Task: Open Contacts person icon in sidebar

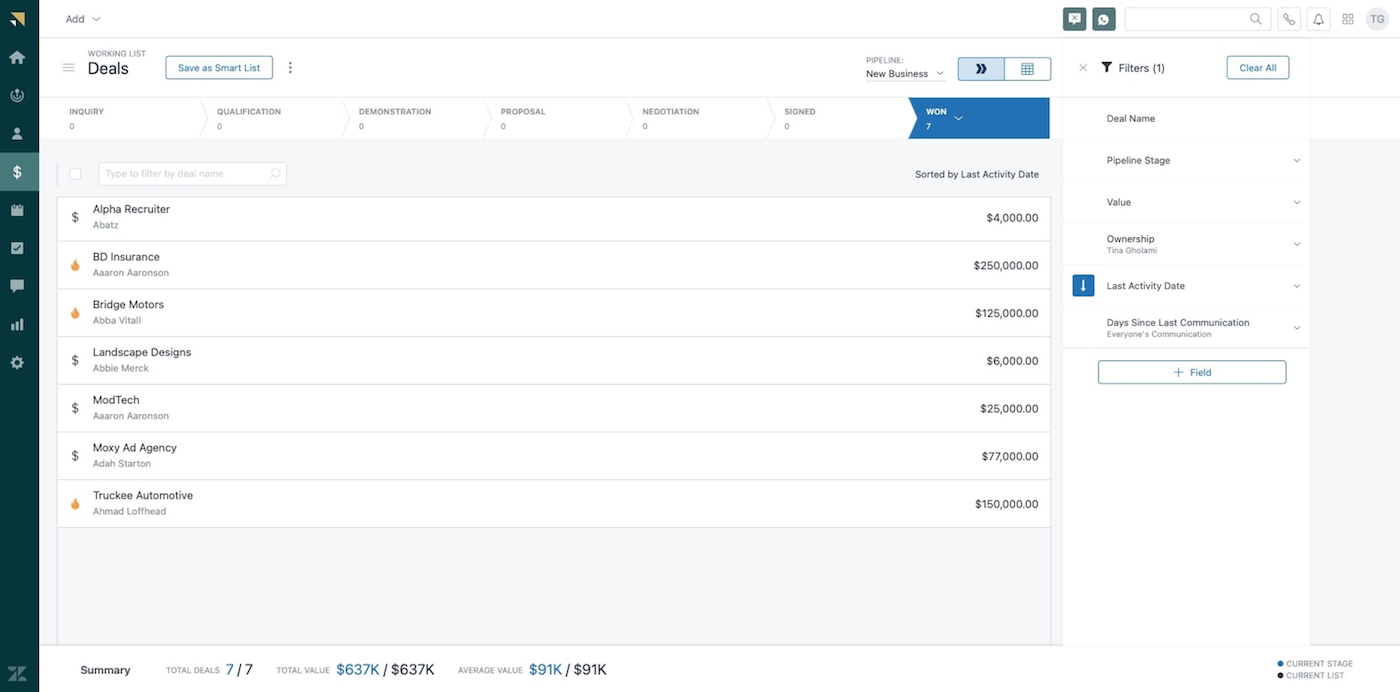Action: point(17,134)
